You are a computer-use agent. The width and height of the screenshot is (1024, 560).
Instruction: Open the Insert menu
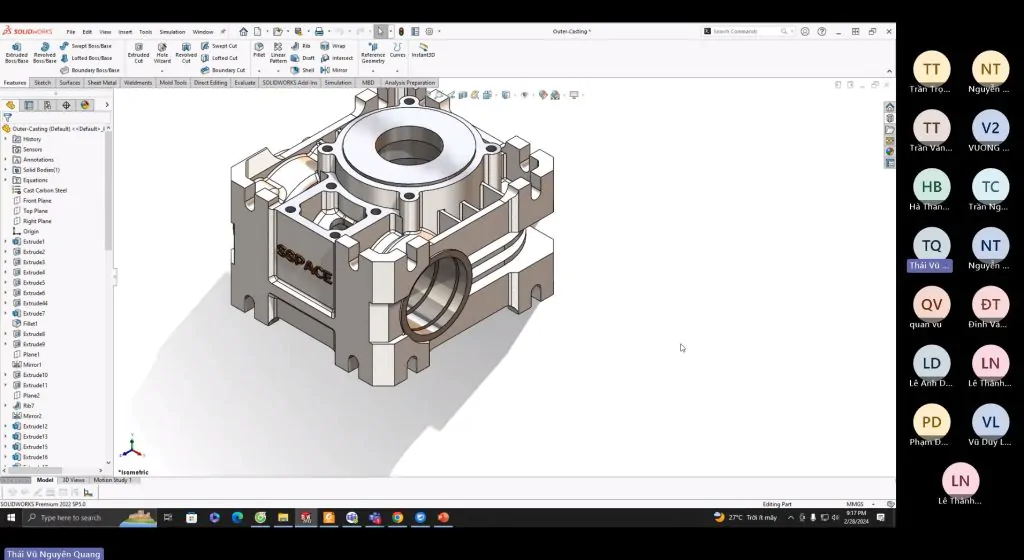click(x=125, y=32)
